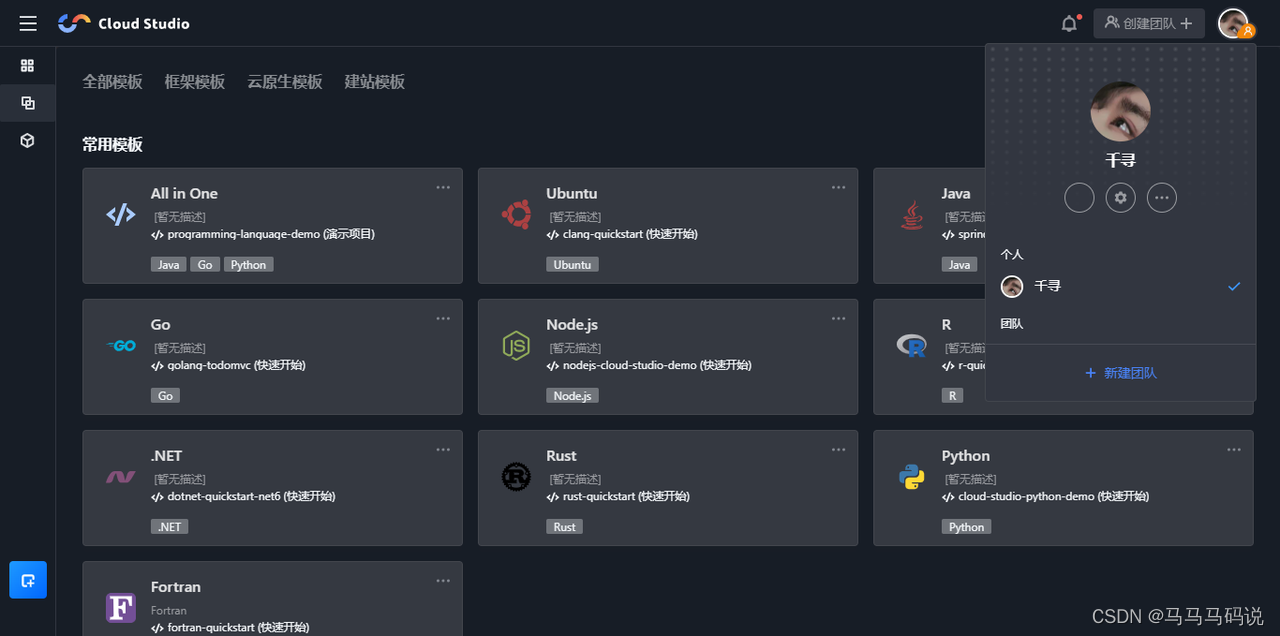This screenshot has height=636, width=1280.
Task: Click the Node.js tag on Node.js card
Action: (572, 396)
